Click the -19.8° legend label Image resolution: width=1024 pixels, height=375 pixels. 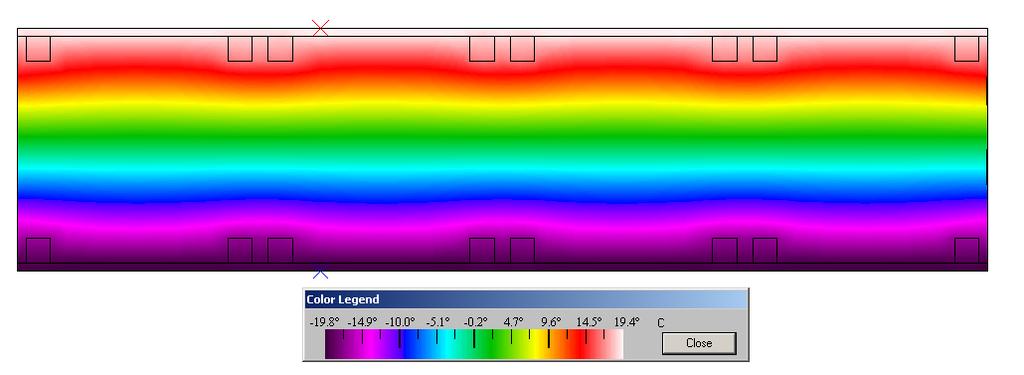click(325, 322)
